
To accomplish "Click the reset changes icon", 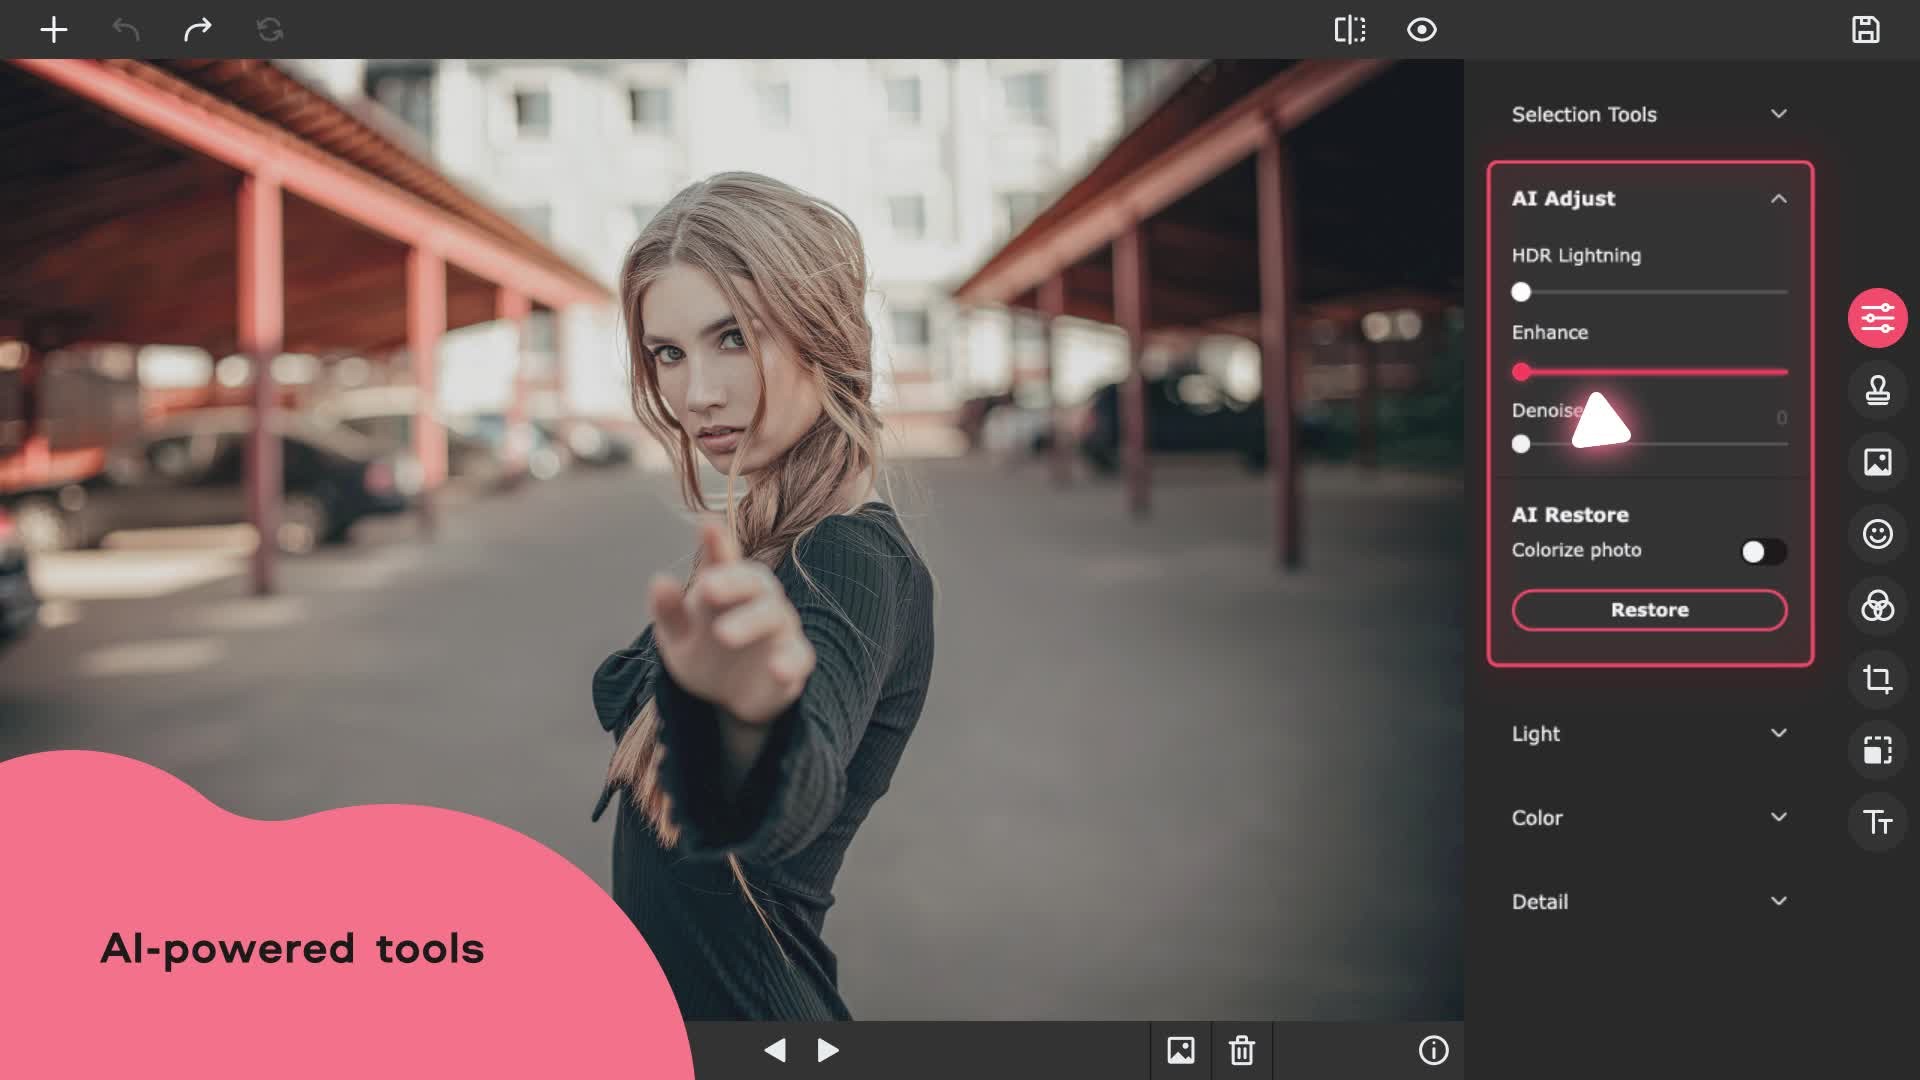I will point(270,30).
